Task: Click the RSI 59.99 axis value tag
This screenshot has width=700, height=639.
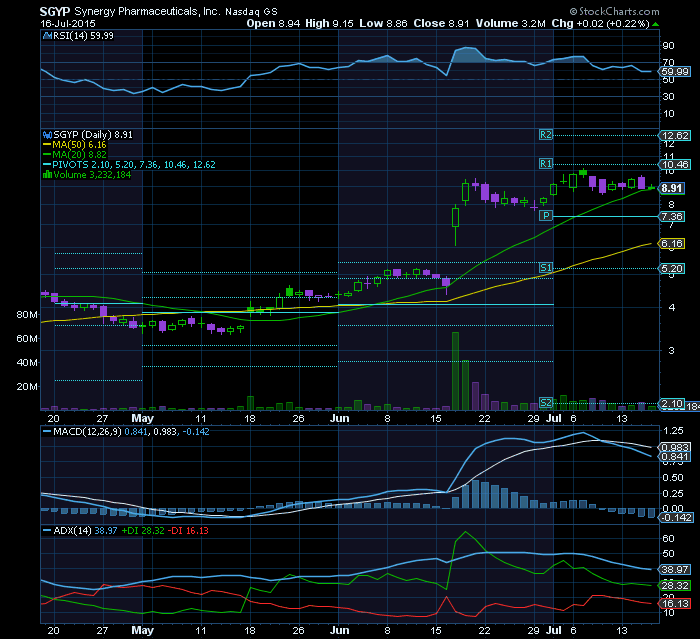Action: coord(675,72)
